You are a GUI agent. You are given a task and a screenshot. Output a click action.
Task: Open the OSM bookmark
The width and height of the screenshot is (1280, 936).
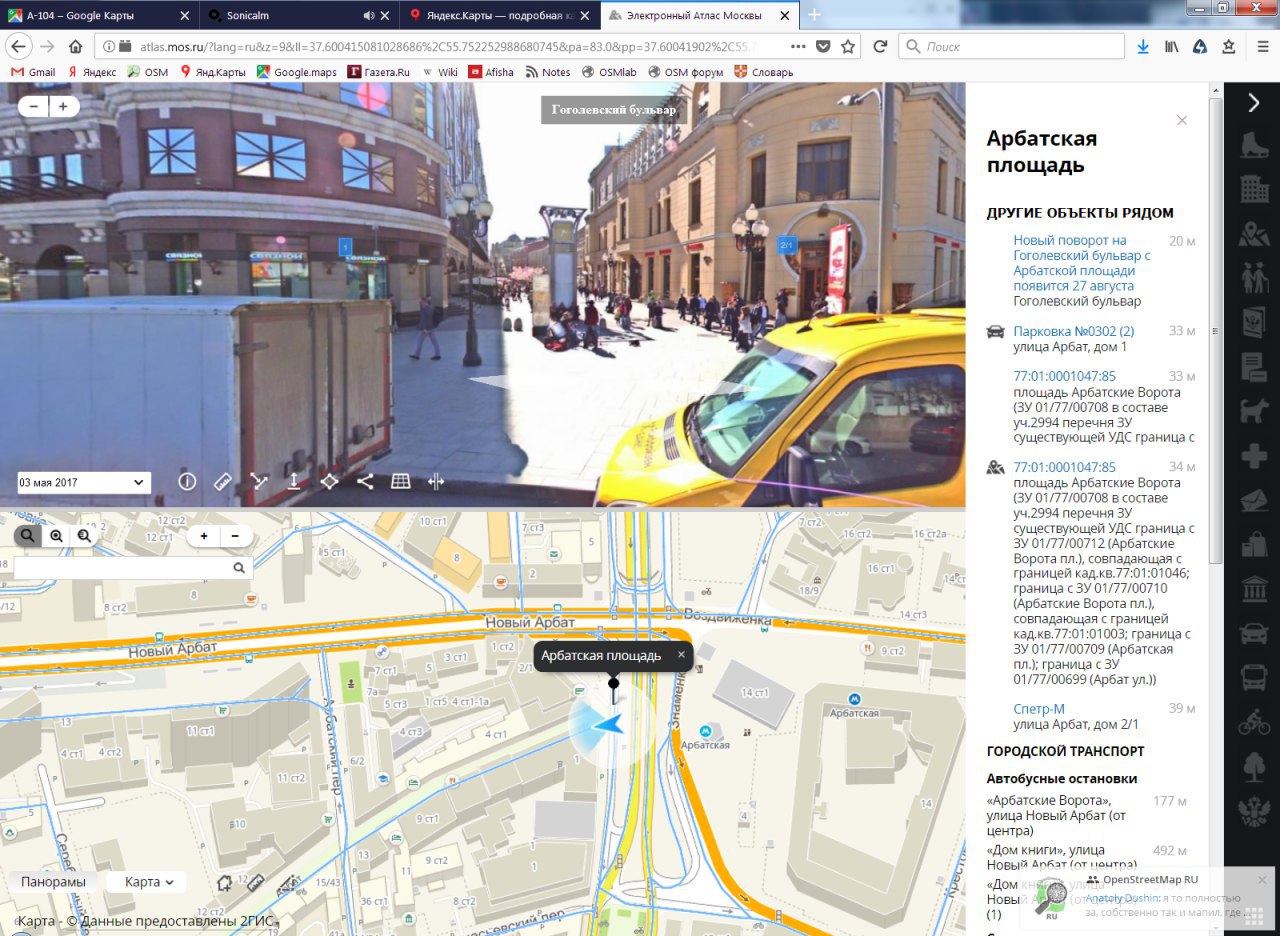[x=148, y=72]
